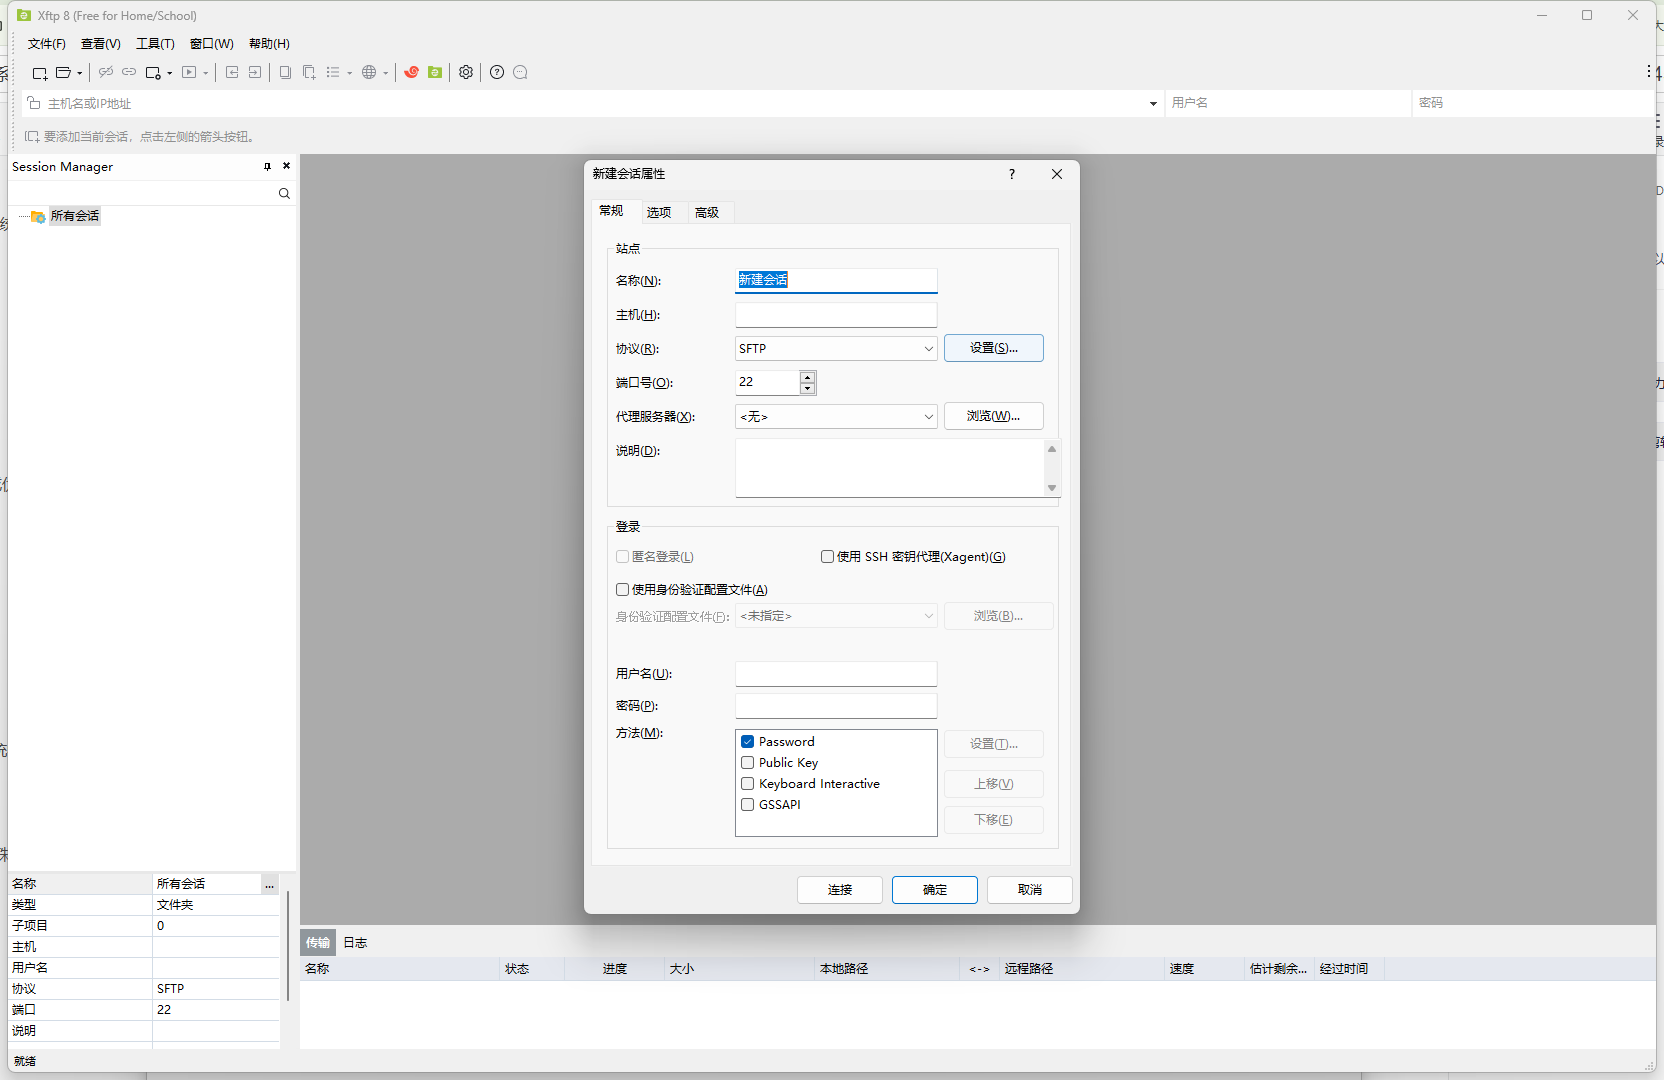This screenshot has height=1080, width=1664.
Task: Click the single-pane layout toolbar icon
Action: (x=285, y=72)
